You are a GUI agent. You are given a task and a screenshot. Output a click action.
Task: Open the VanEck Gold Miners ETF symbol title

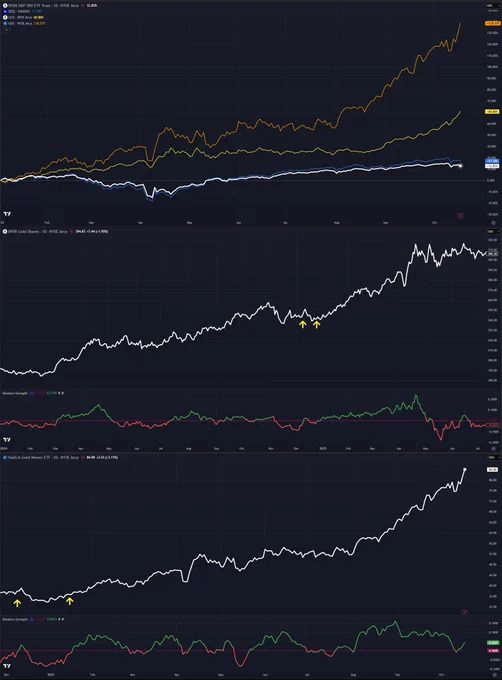[x=43, y=458]
